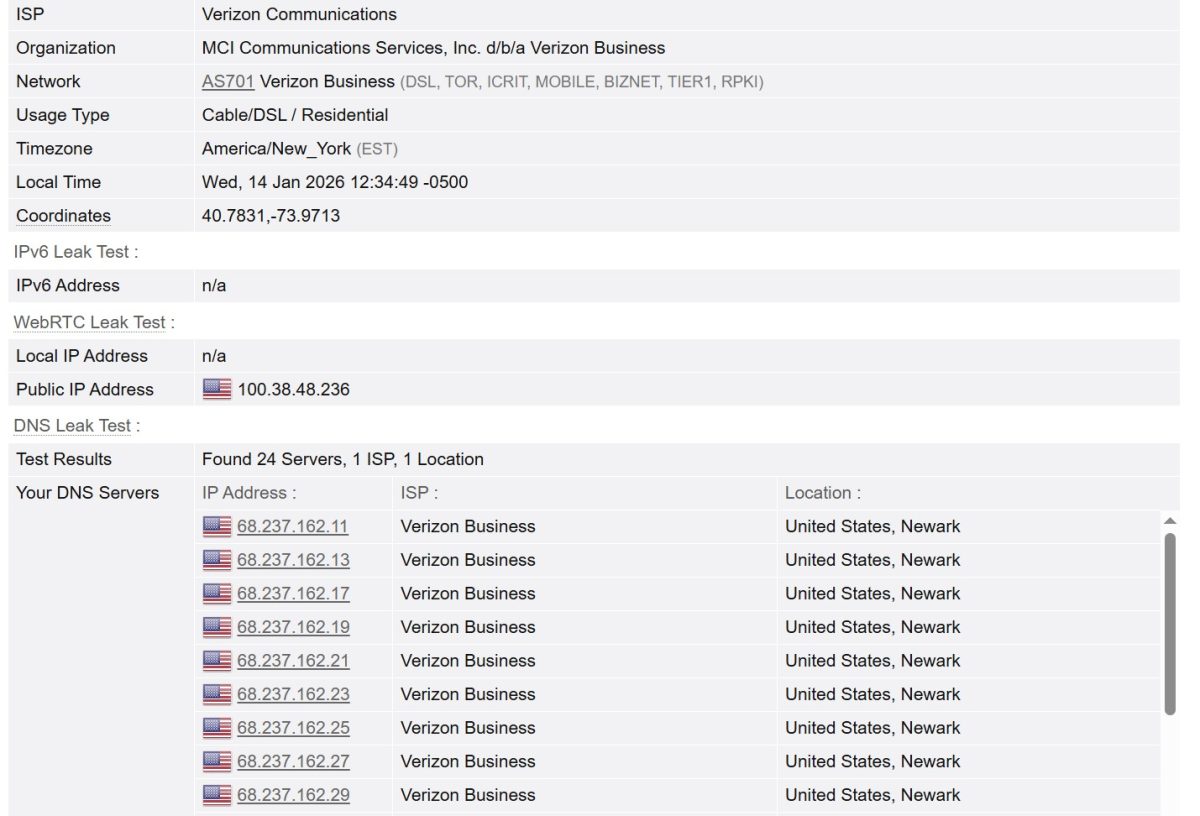
Task: Click the US flag beside Public IP Address
Action: (x=217, y=389)
